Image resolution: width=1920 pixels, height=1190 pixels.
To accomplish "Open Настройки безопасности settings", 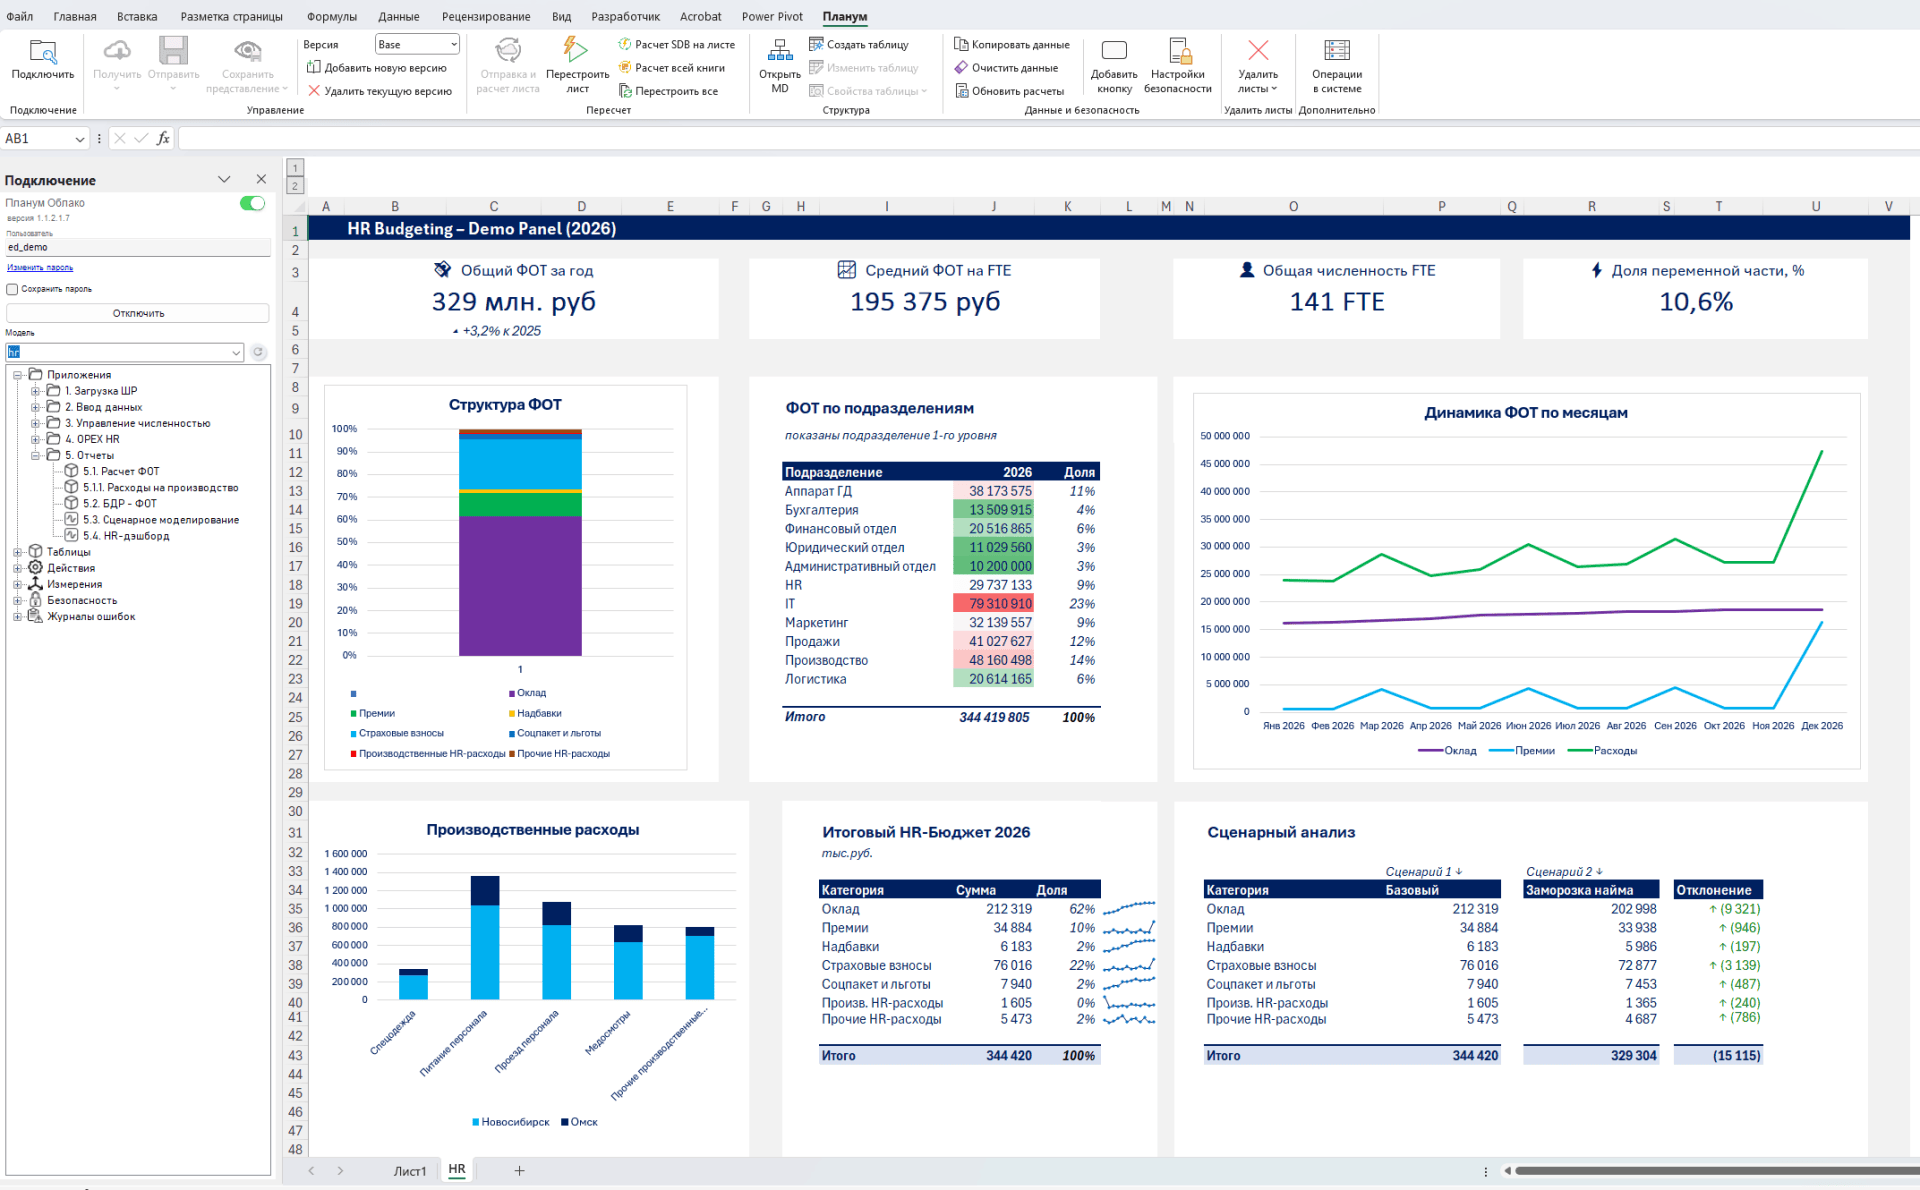I will tap(1179, 51).
